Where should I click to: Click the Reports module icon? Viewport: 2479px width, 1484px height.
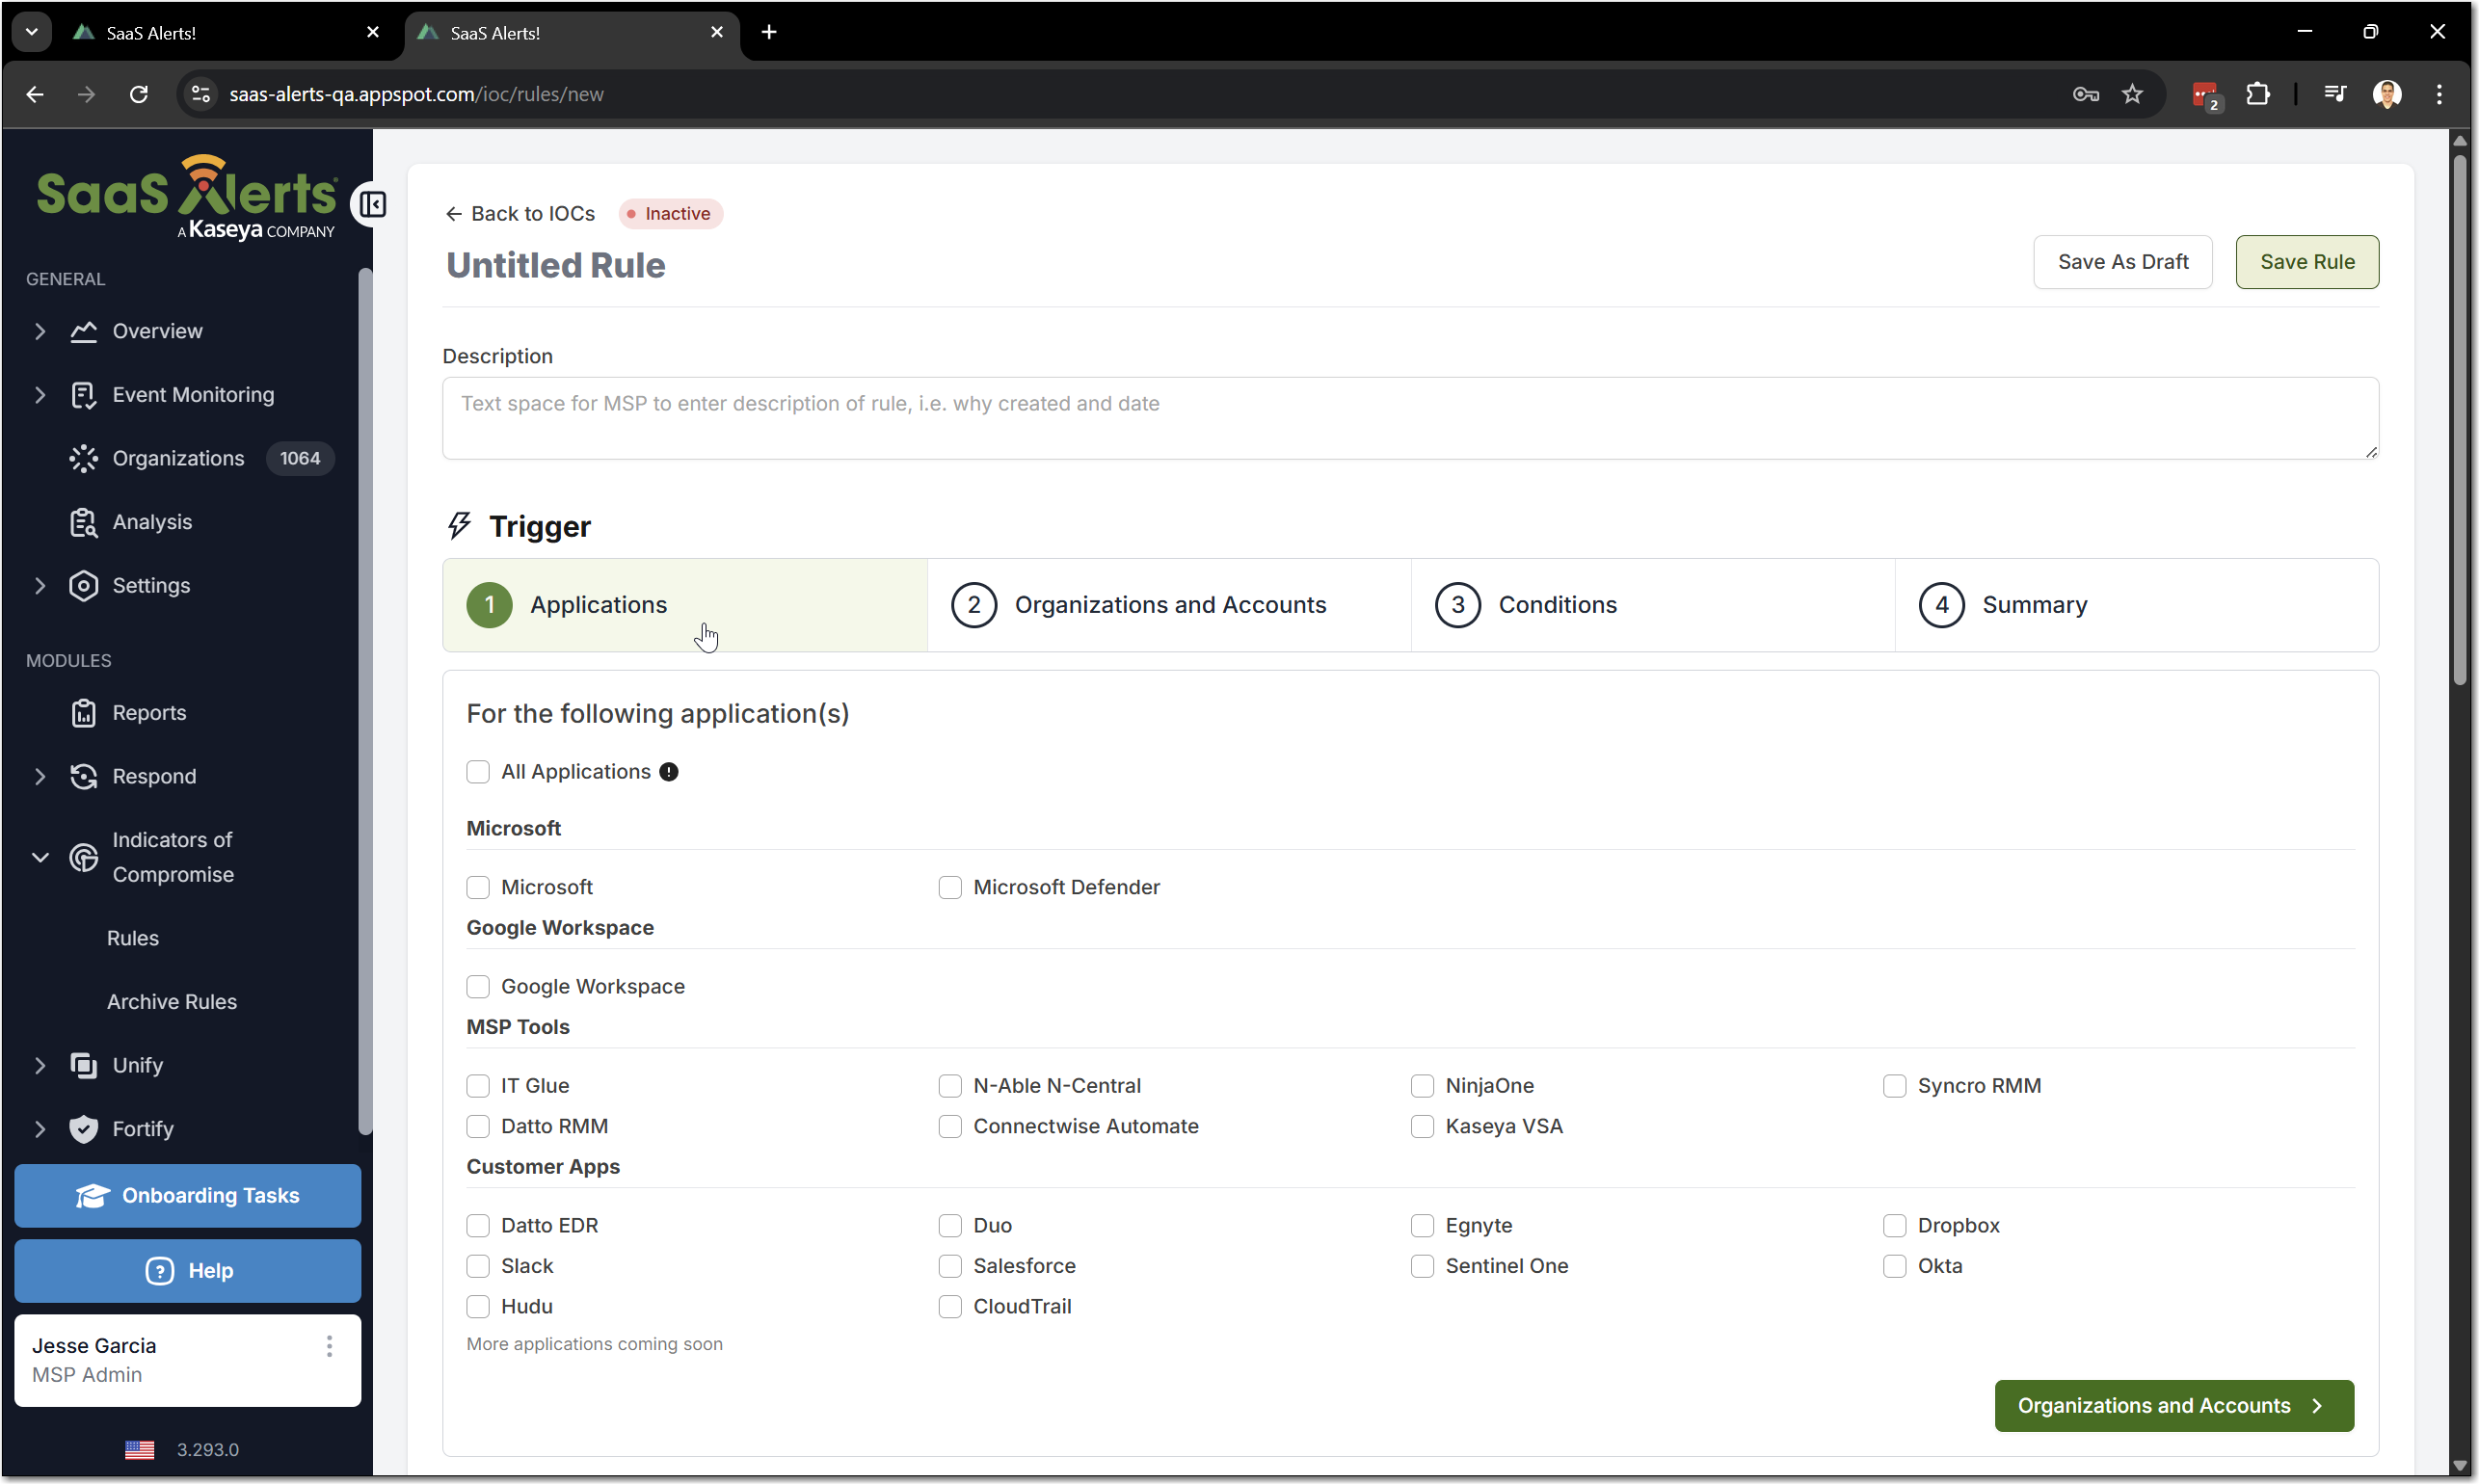84,713
